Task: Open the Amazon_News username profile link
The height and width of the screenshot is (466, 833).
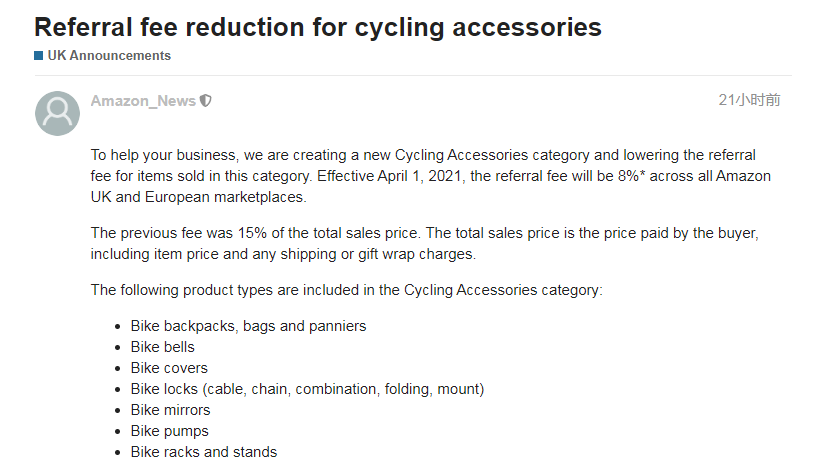Action: (143, 100)
